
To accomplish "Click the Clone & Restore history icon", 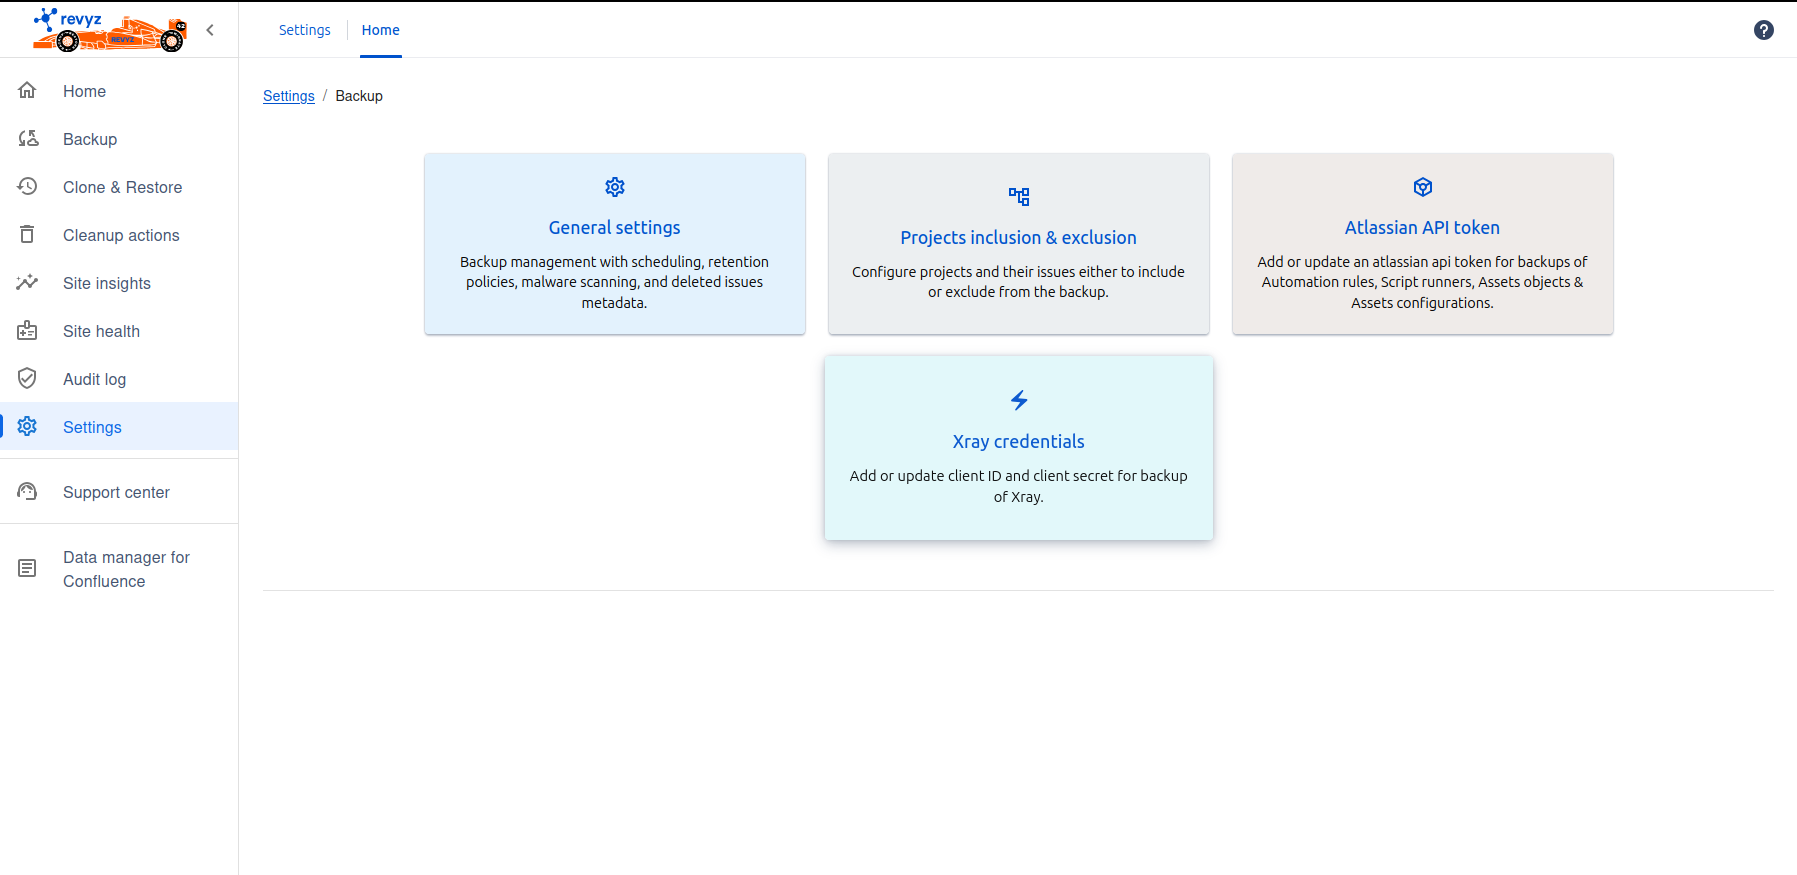I will (28, 187).
